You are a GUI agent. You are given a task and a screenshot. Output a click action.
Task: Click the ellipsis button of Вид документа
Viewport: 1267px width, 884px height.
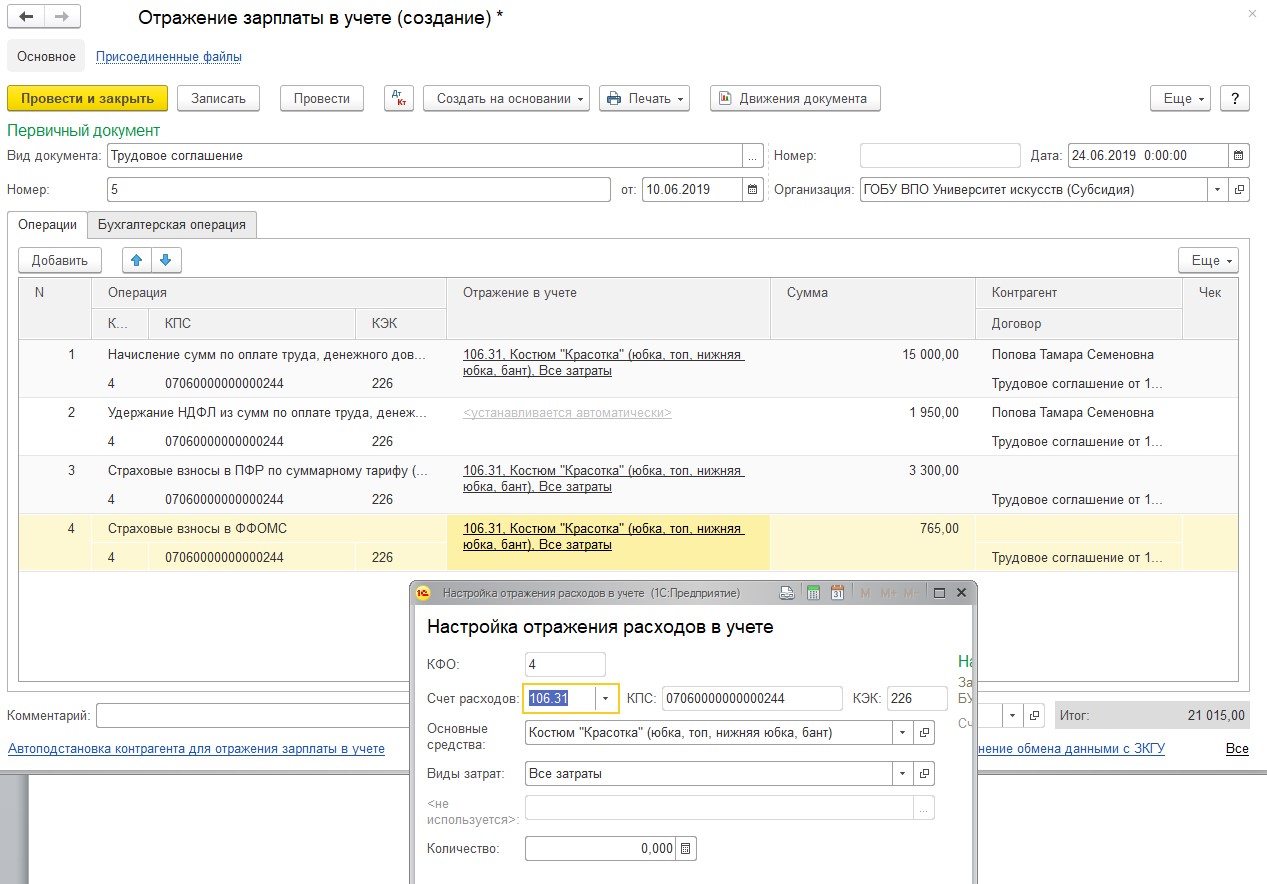(753, 156)
